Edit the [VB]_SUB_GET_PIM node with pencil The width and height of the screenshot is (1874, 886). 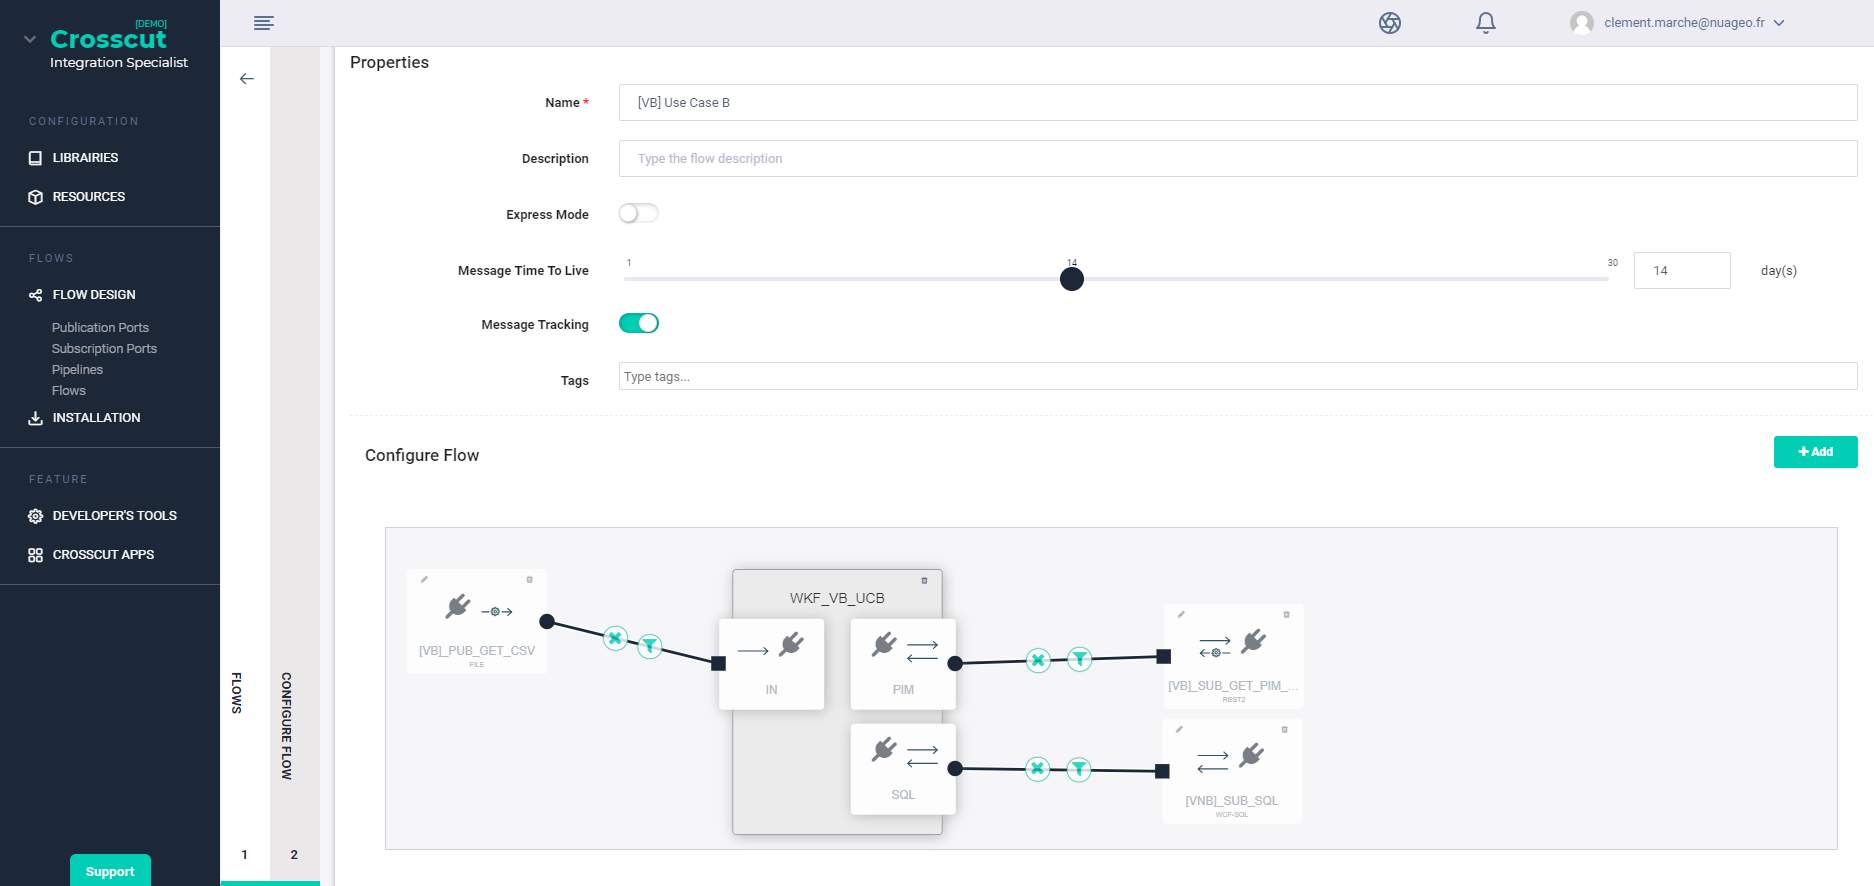1181,614
